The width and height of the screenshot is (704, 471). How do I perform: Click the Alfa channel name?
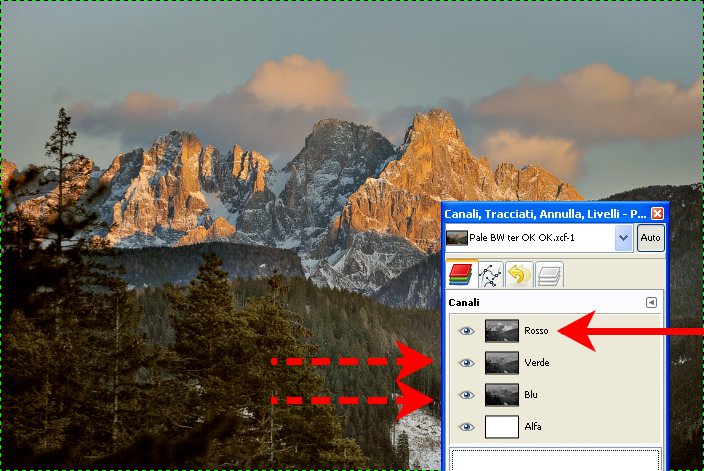point(532,426)
